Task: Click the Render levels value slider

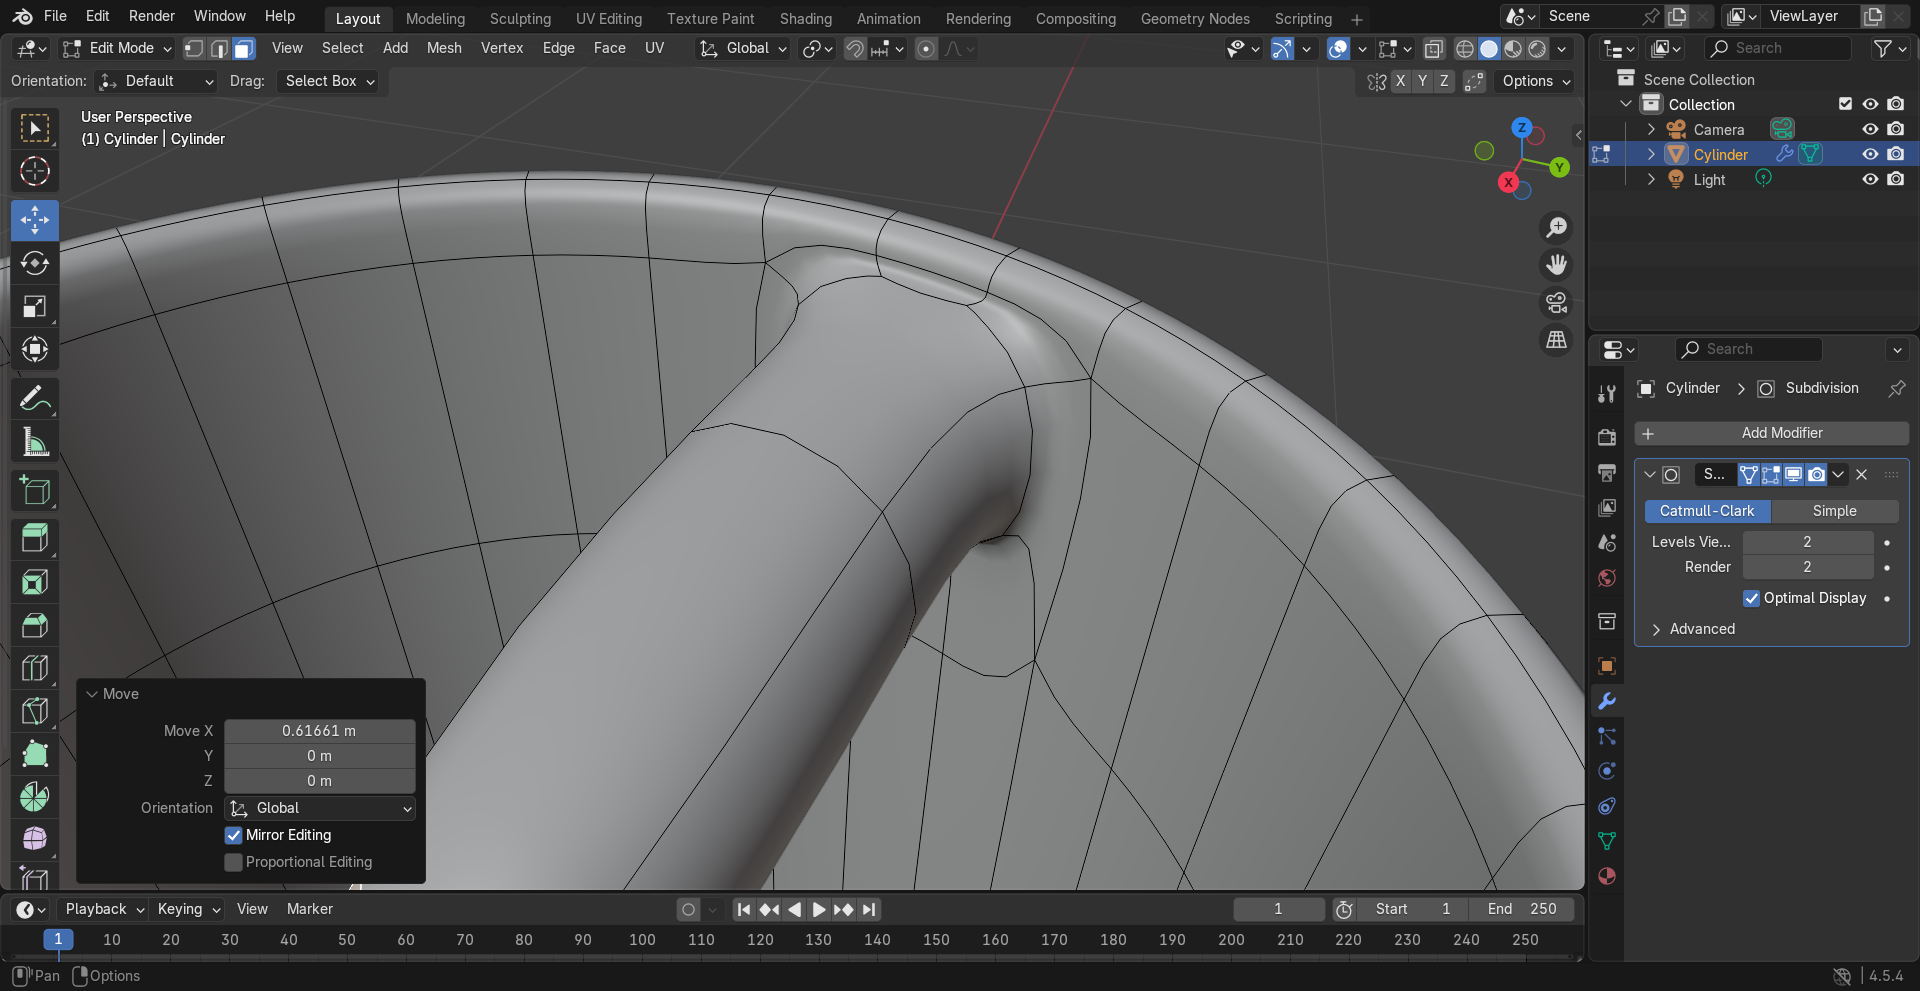Action: click(x=1807, y=567)
